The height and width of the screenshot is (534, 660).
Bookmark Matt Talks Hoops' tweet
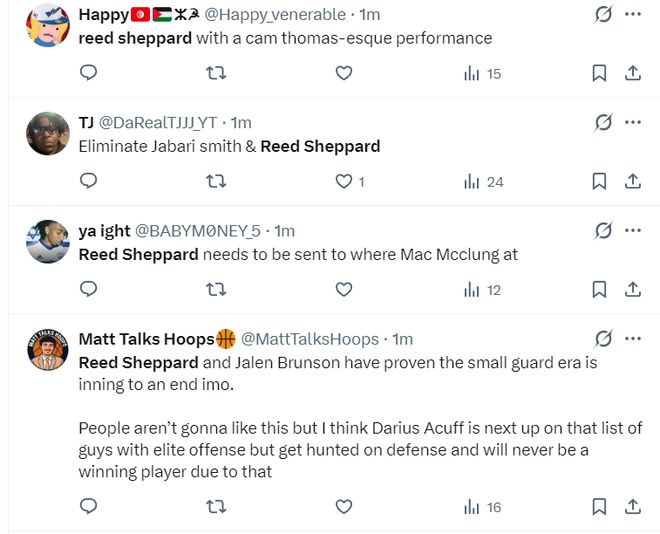(599, 507)
